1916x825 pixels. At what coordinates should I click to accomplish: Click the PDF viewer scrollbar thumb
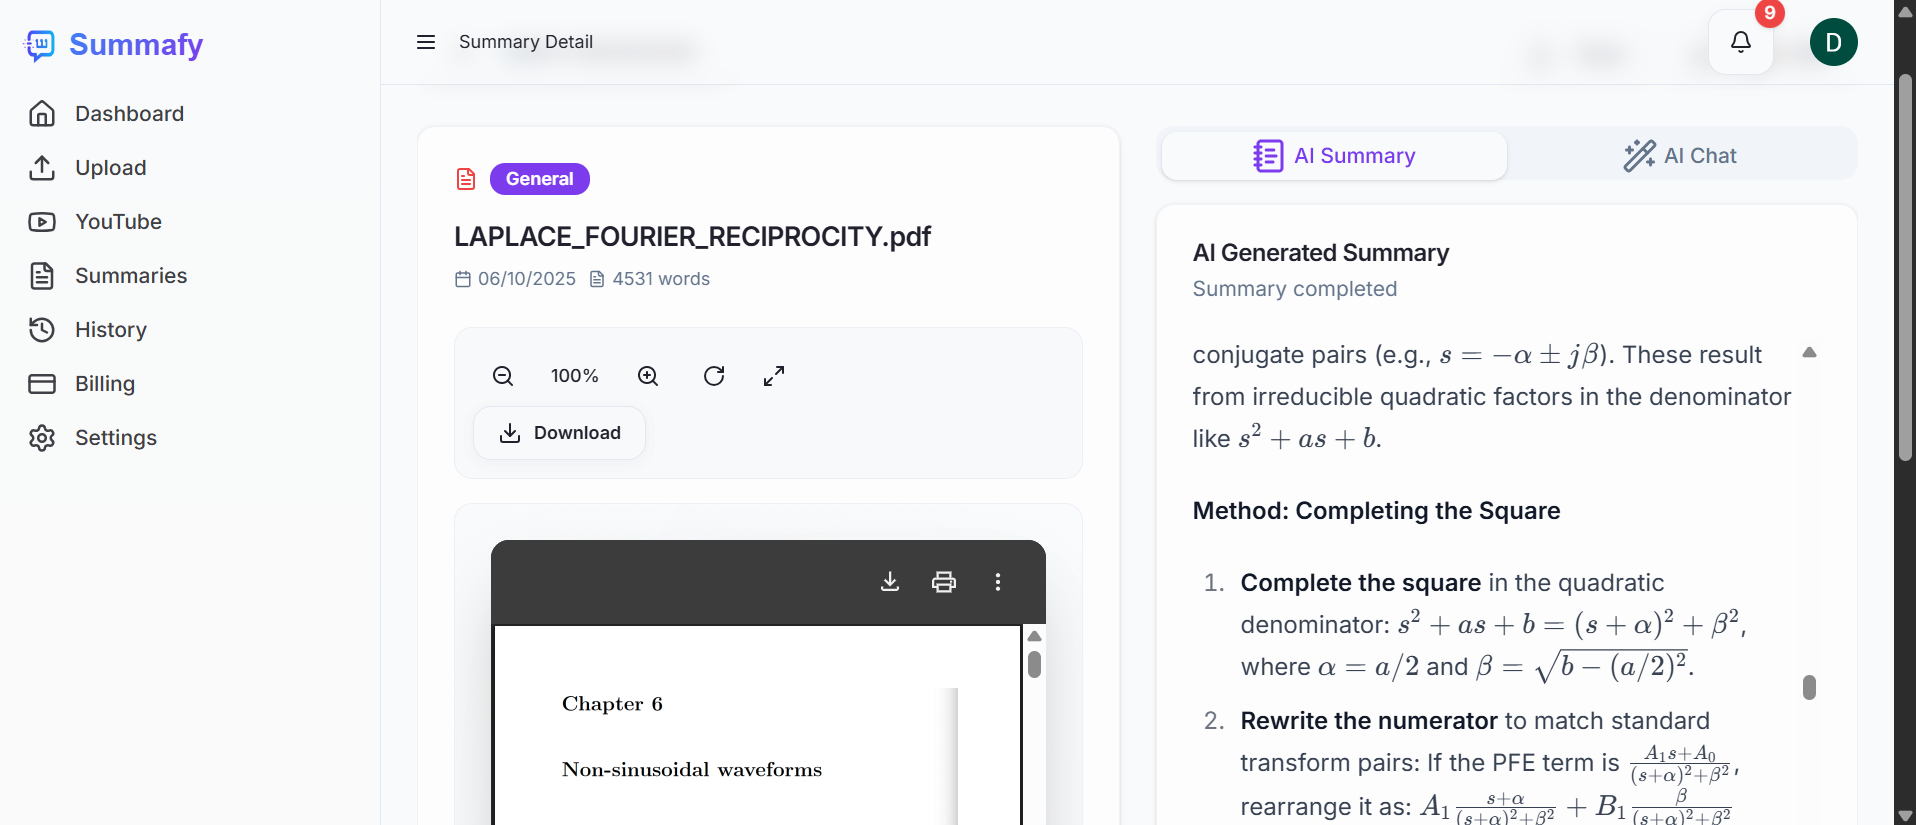[x=1035, y=664]
